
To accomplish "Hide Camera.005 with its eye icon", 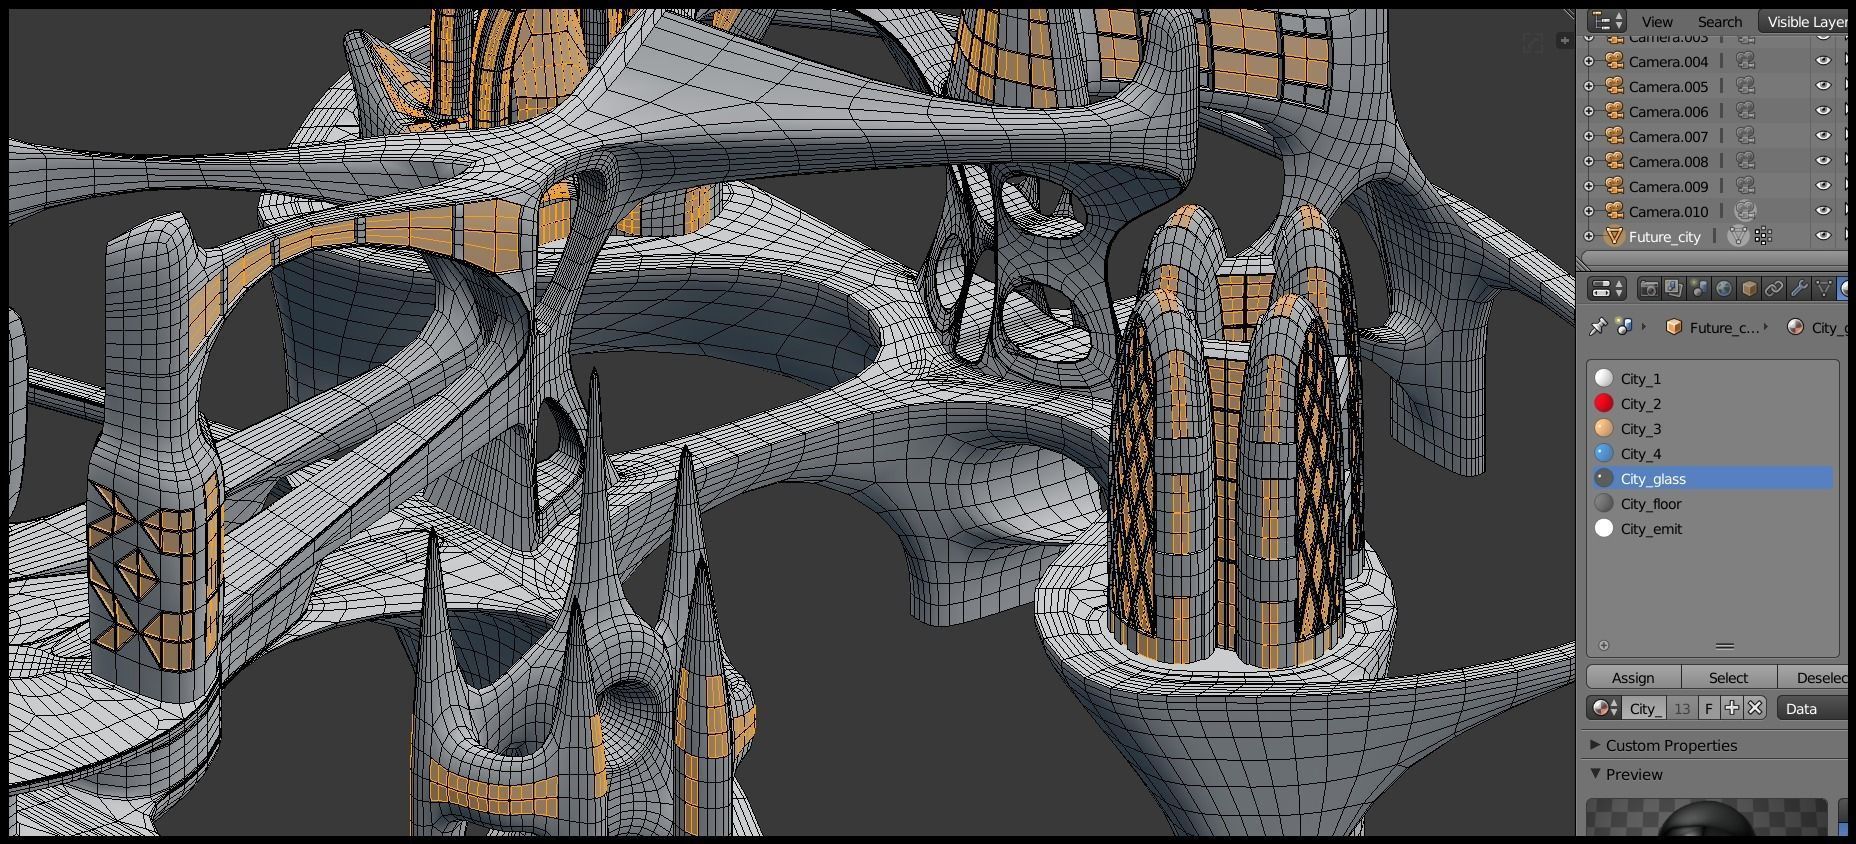I will point(1823,87).
